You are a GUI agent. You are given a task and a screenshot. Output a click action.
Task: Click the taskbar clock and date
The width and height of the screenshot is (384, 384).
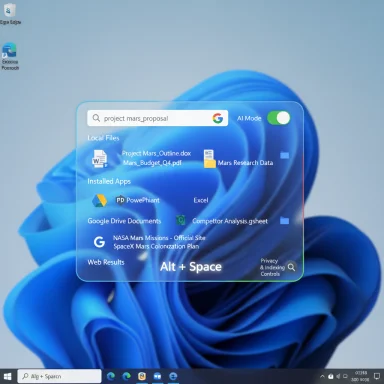pyautogui.click(x=360, y=376)
